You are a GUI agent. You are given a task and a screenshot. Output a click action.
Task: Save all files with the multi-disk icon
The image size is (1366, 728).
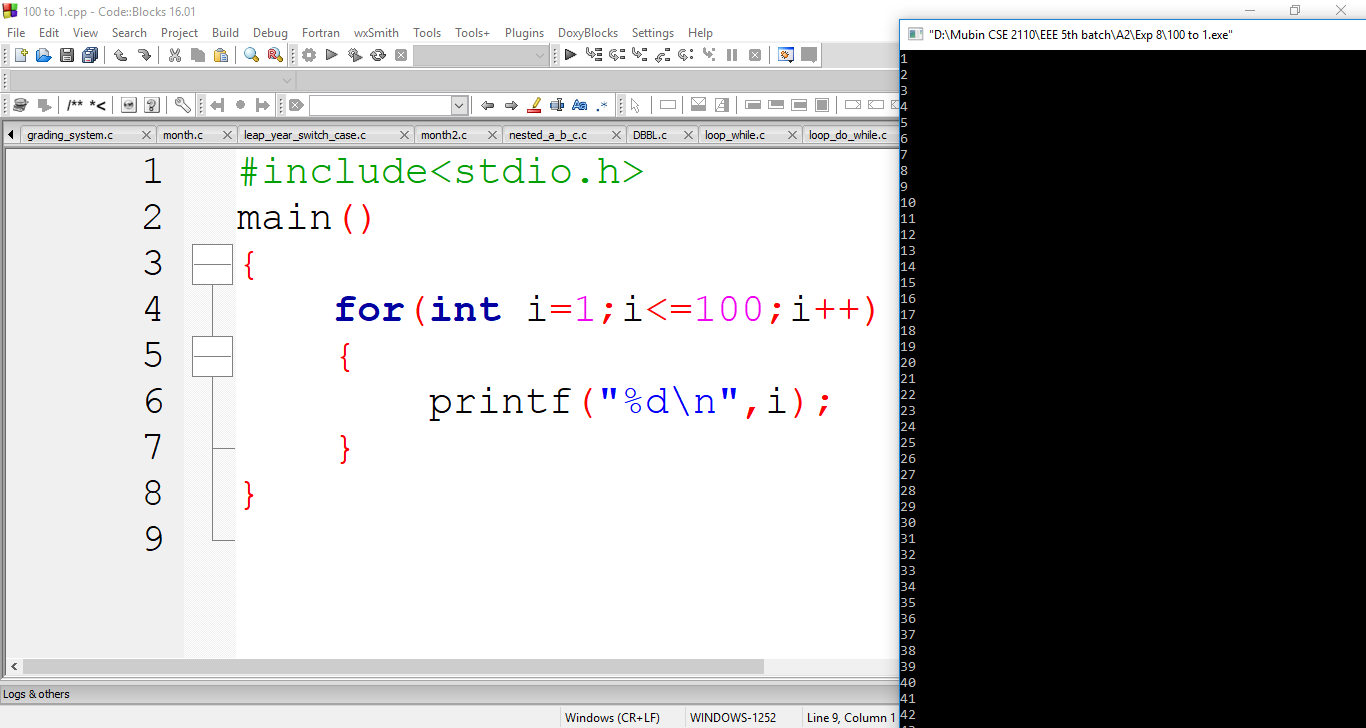click(x=90, y=55)
